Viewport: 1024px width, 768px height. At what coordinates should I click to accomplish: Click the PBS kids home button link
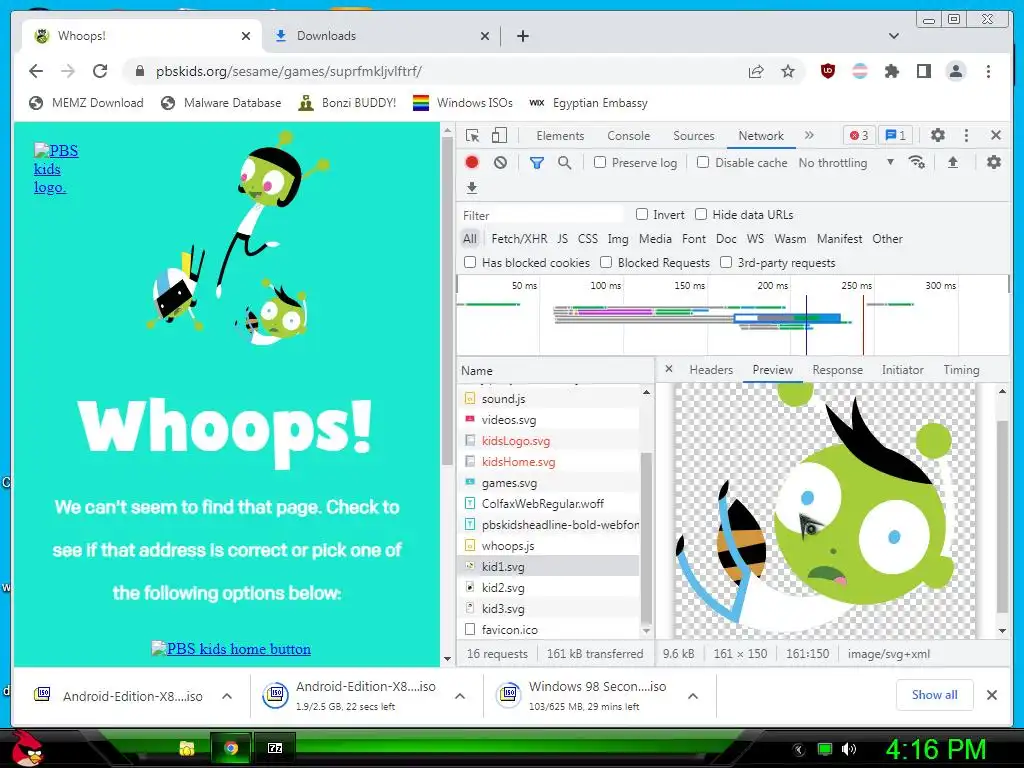click(231, 648)
